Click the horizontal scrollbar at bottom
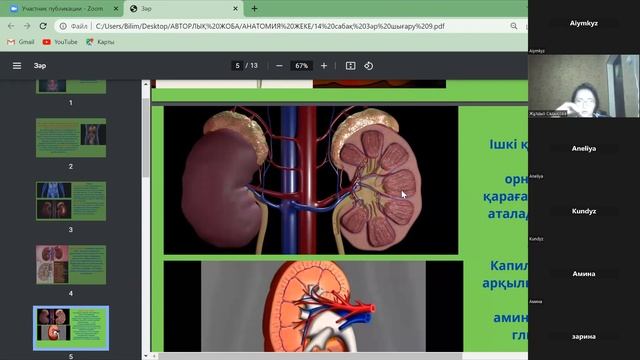 click(310, 356)
